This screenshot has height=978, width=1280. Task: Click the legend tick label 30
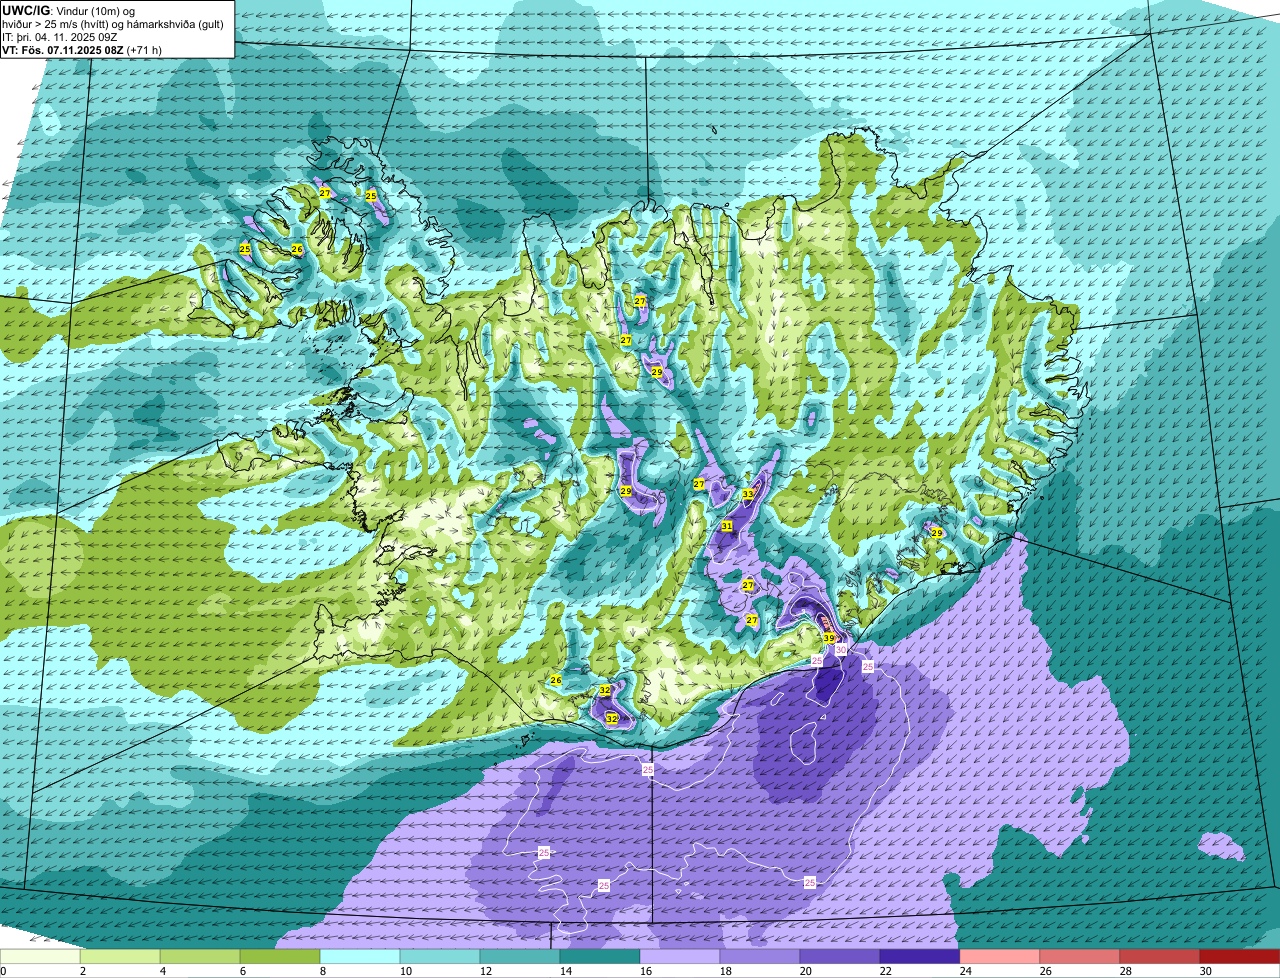tap(1204, 971)
